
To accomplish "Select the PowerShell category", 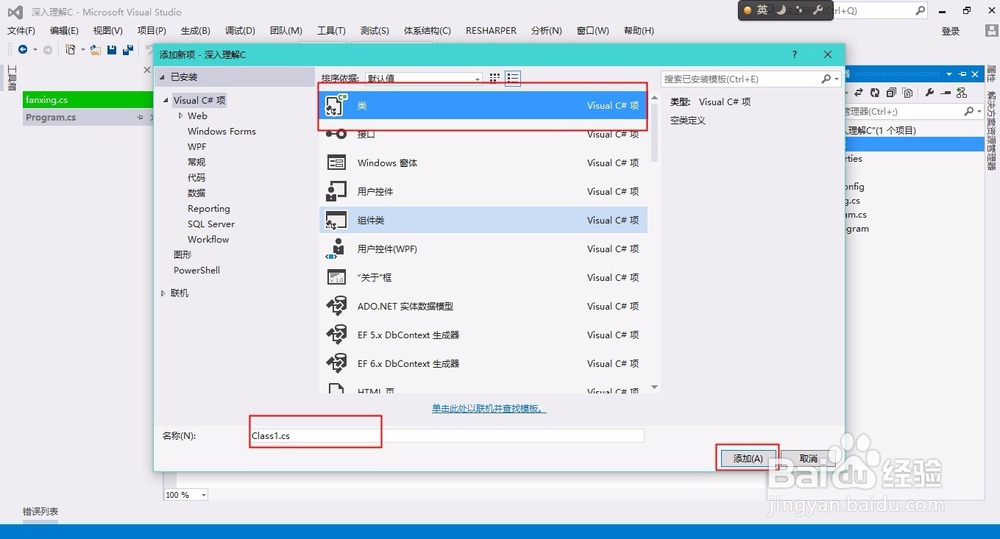I will 196,270.
